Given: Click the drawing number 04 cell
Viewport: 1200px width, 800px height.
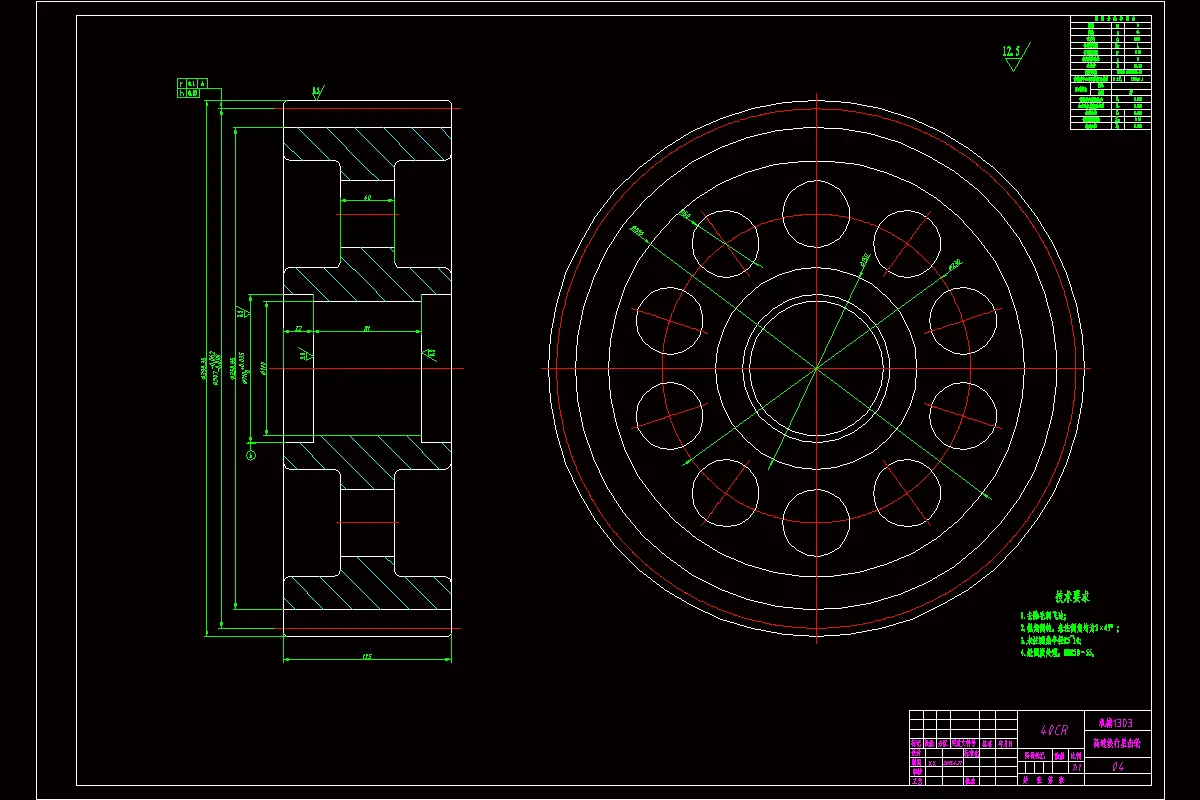Looking at the screenshot, I should coord(1118,767).
